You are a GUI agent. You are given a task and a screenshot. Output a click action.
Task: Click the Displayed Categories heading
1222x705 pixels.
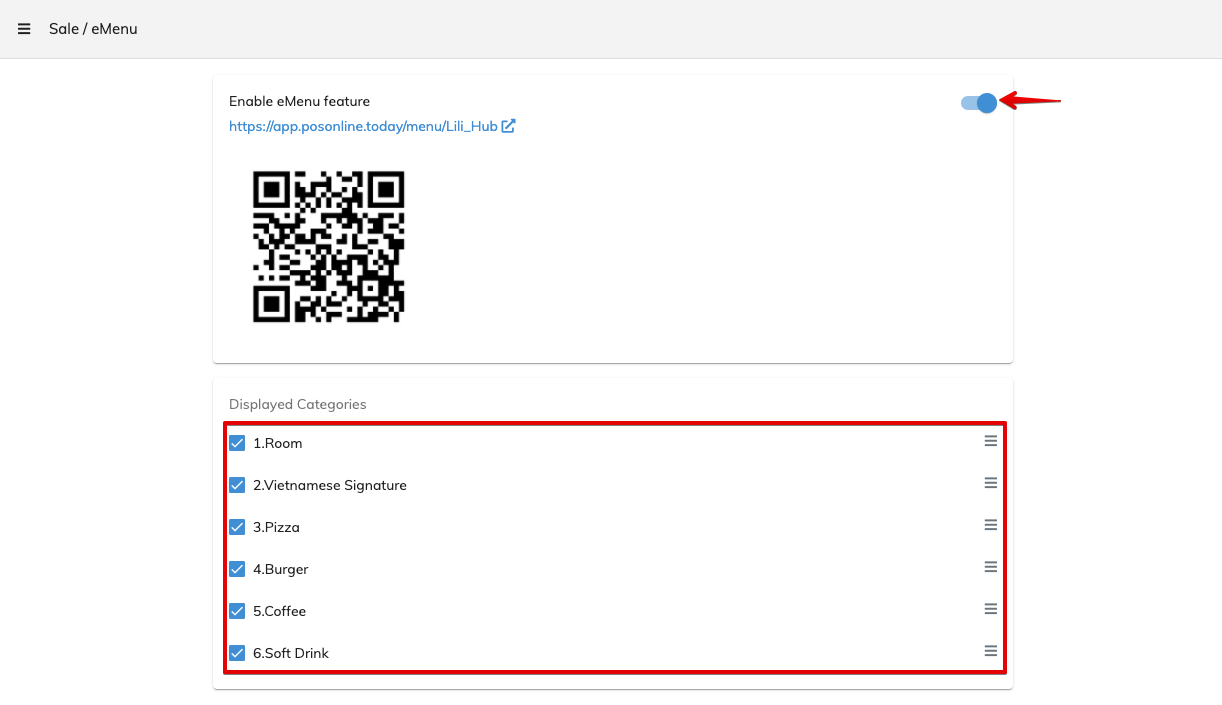pos(298,404)
